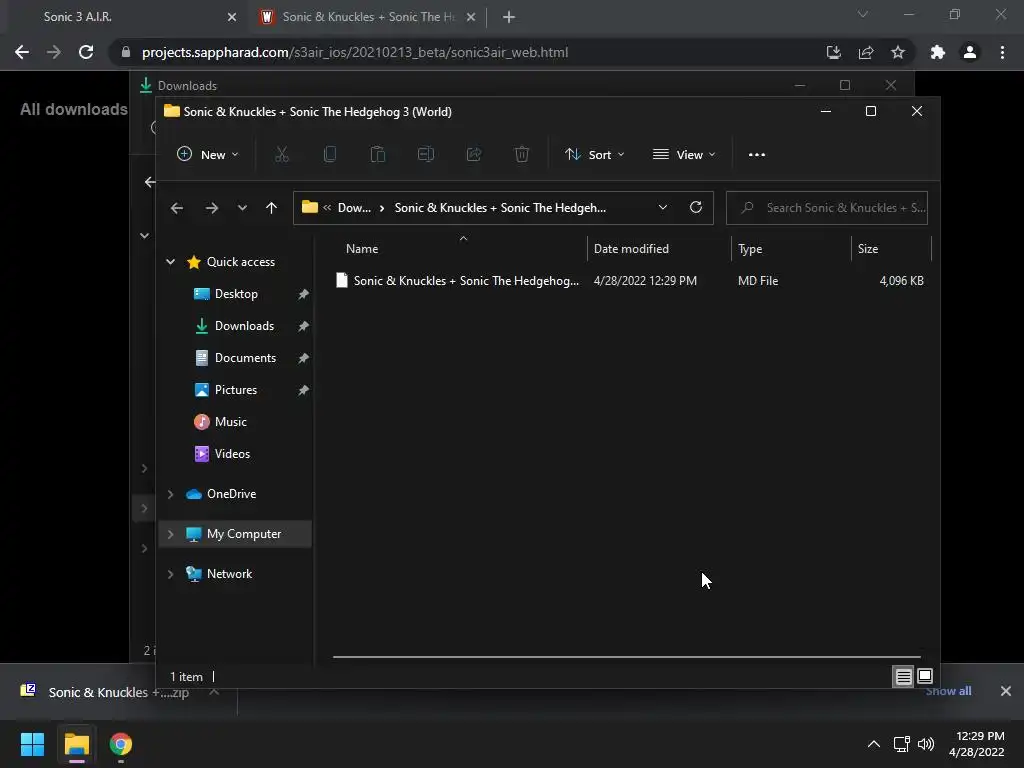
Task: Select Documents in Quick access
Action: click(x=245, y=358)
